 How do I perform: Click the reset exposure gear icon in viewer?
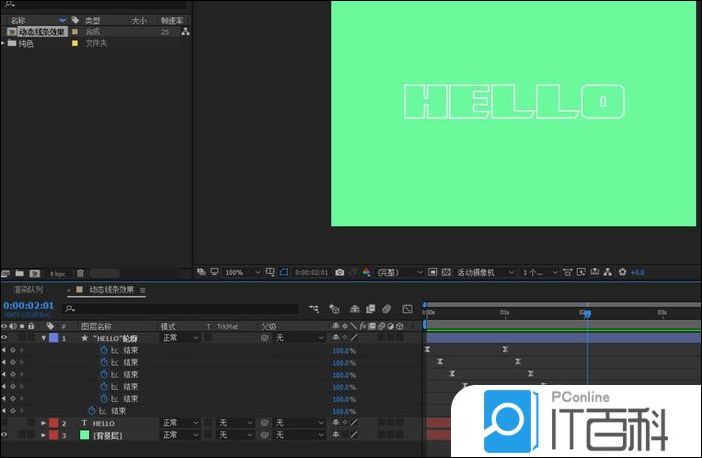(x=622, y=272)
